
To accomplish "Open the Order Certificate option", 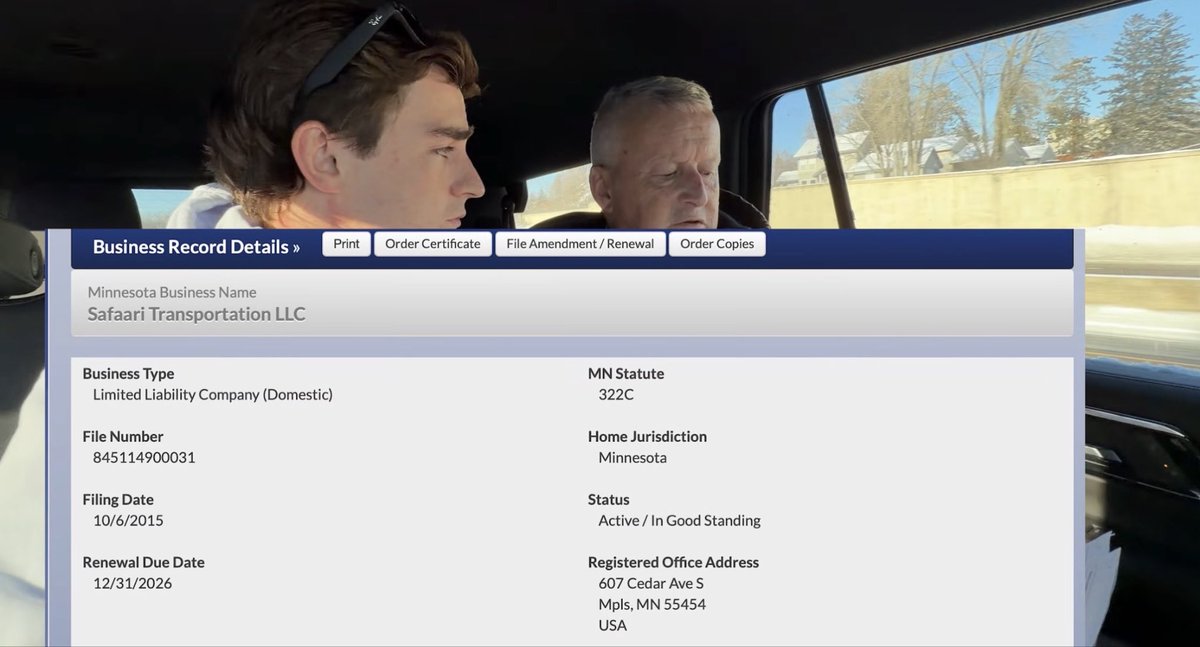I will [433, 244].
